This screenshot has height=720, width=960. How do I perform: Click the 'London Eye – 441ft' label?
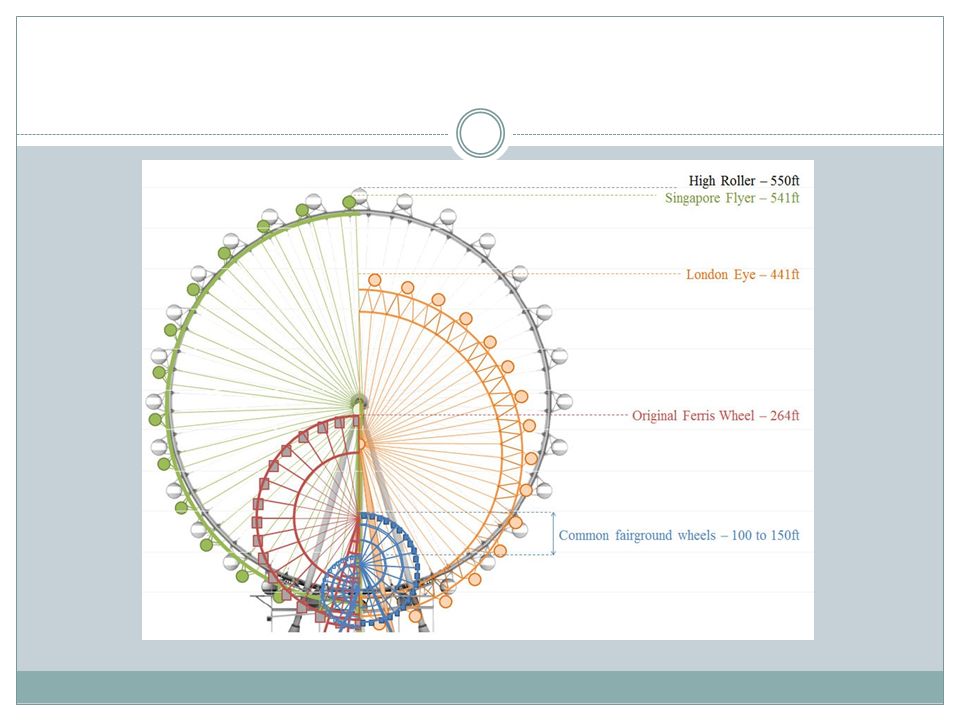[742, 274]
